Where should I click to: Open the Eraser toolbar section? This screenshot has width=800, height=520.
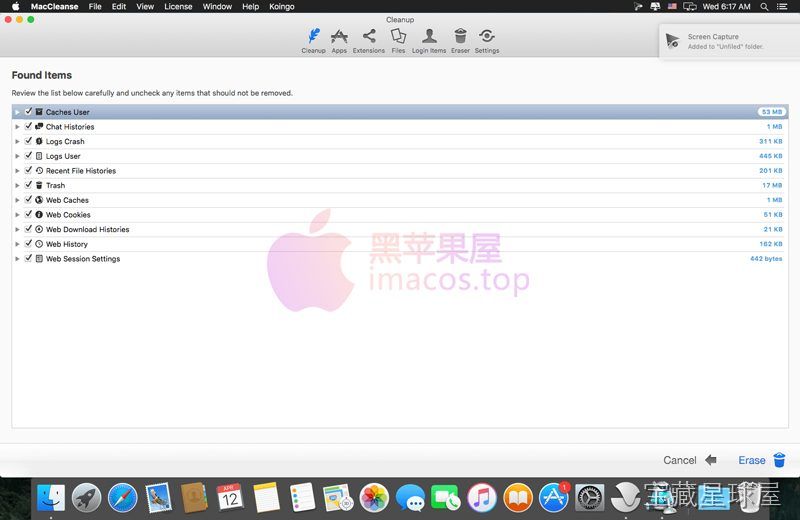coord(460,41)
